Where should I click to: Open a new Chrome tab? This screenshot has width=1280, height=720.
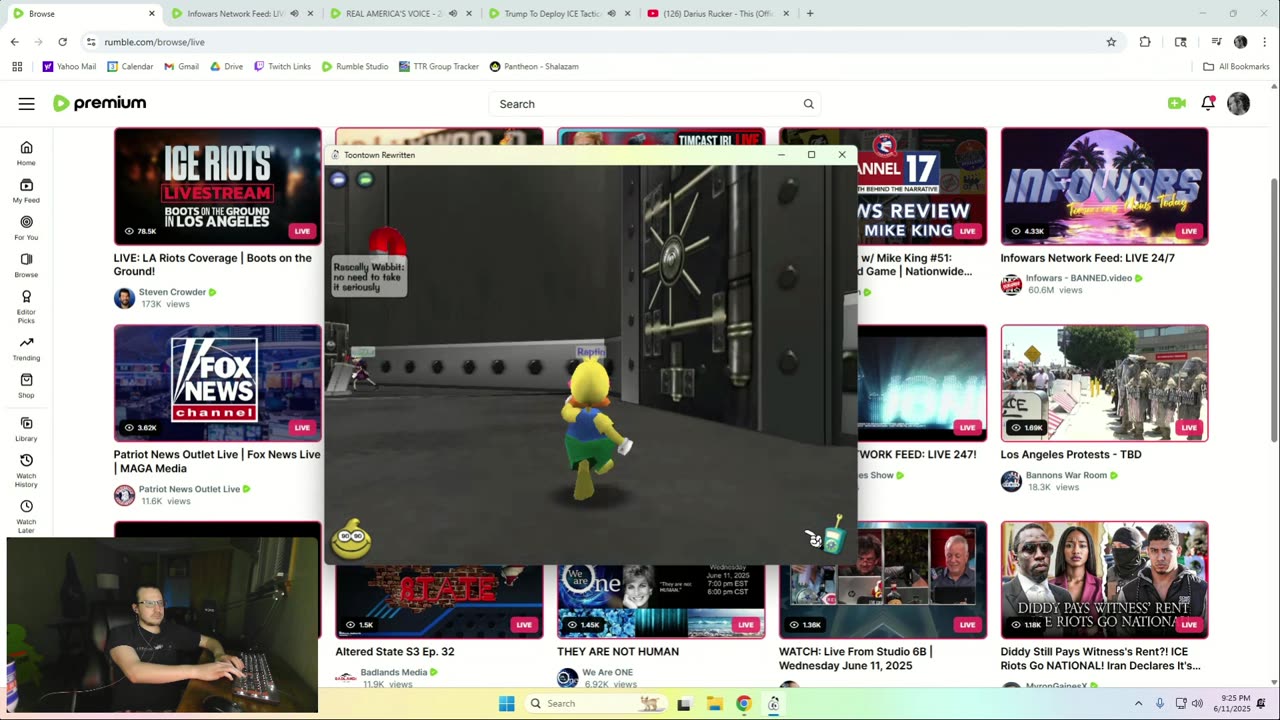click(x=810, y=14)
